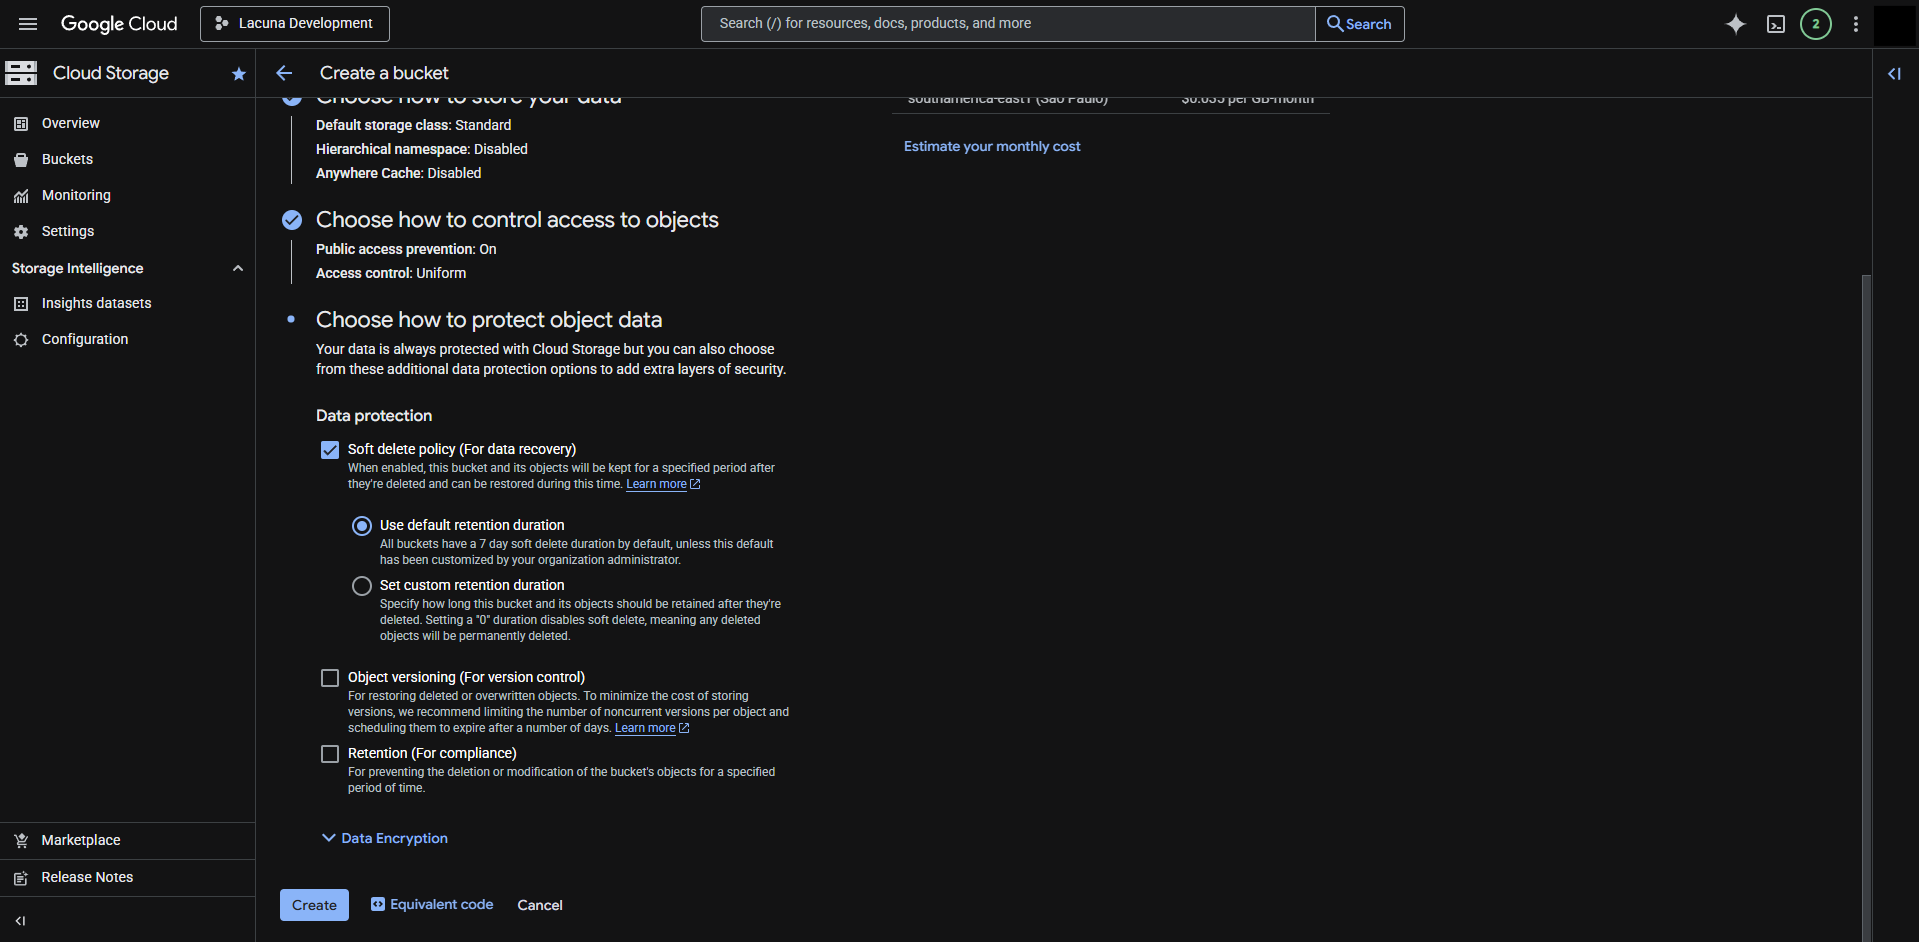Image resolution: width=1919 pixels, height=942 pixels.
Task: Enable Object versioning checkbox
Action: coord(330,678)
